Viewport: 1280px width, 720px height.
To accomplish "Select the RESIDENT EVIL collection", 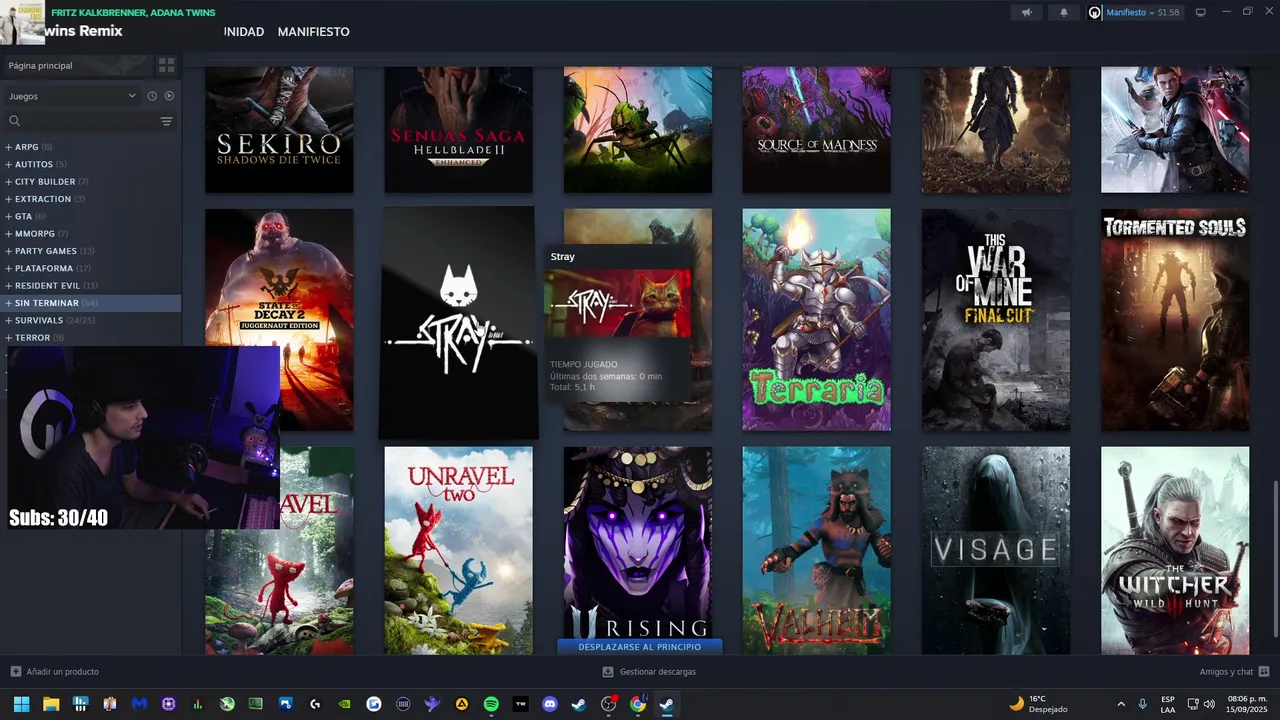I will [90, 286].
